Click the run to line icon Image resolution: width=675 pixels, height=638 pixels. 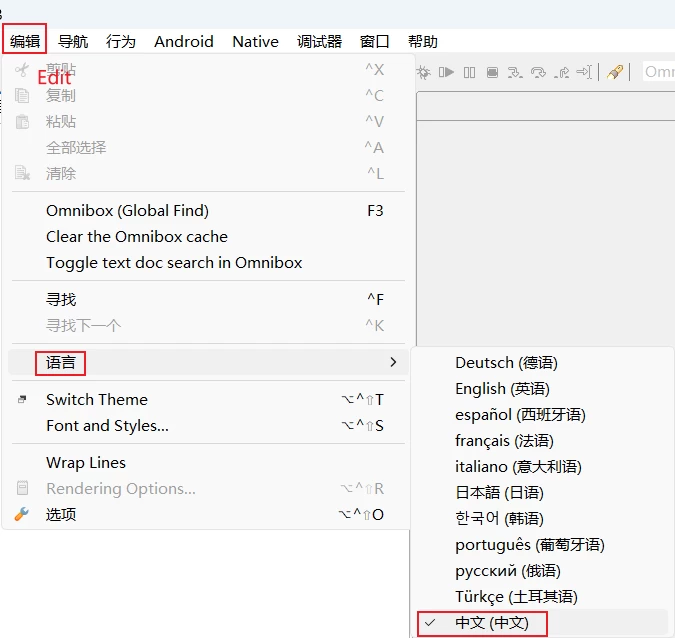(x=585, y=72)
